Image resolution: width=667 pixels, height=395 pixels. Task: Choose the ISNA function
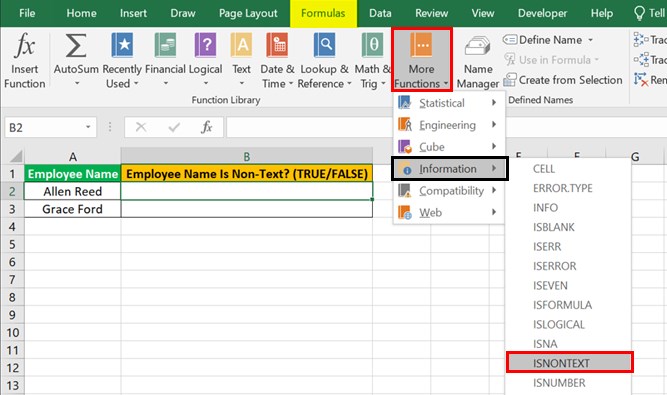[568, 344]
